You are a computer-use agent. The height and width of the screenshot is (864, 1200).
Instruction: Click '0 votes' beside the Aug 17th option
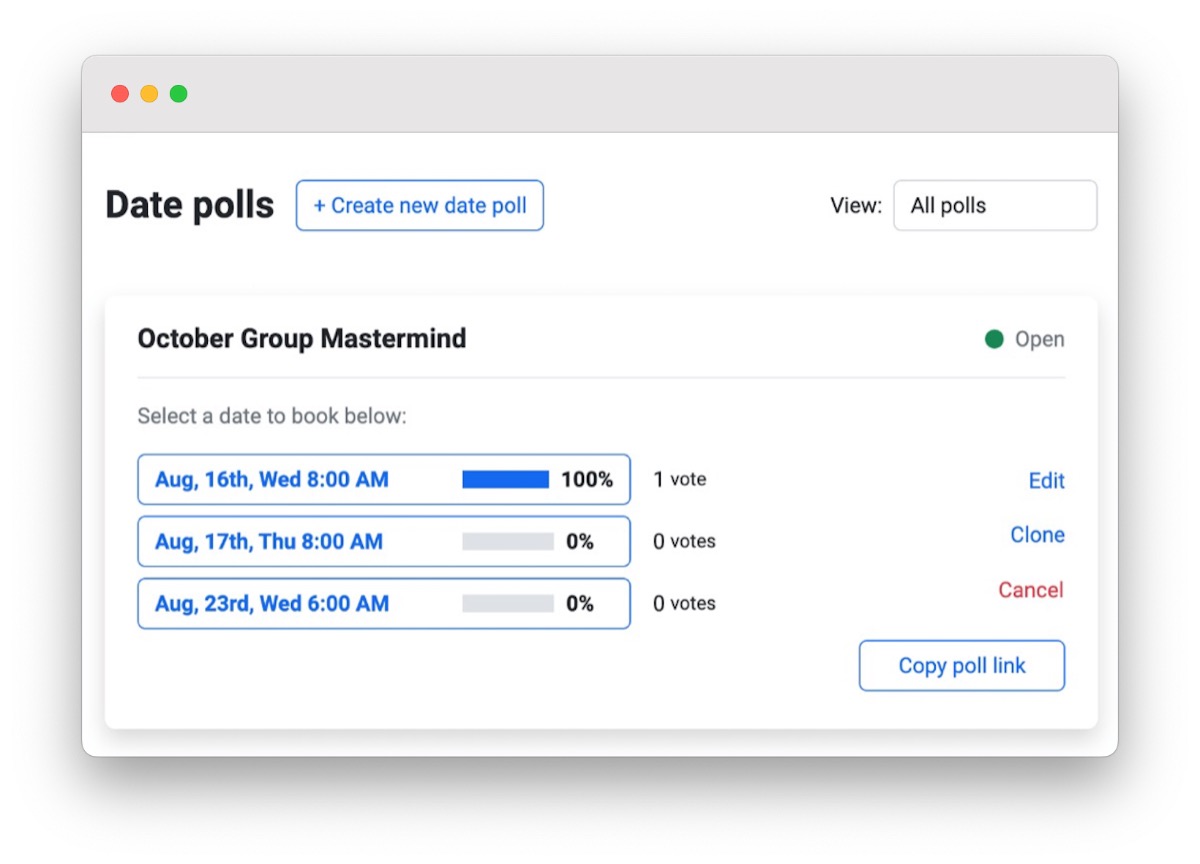pos(684,542)
